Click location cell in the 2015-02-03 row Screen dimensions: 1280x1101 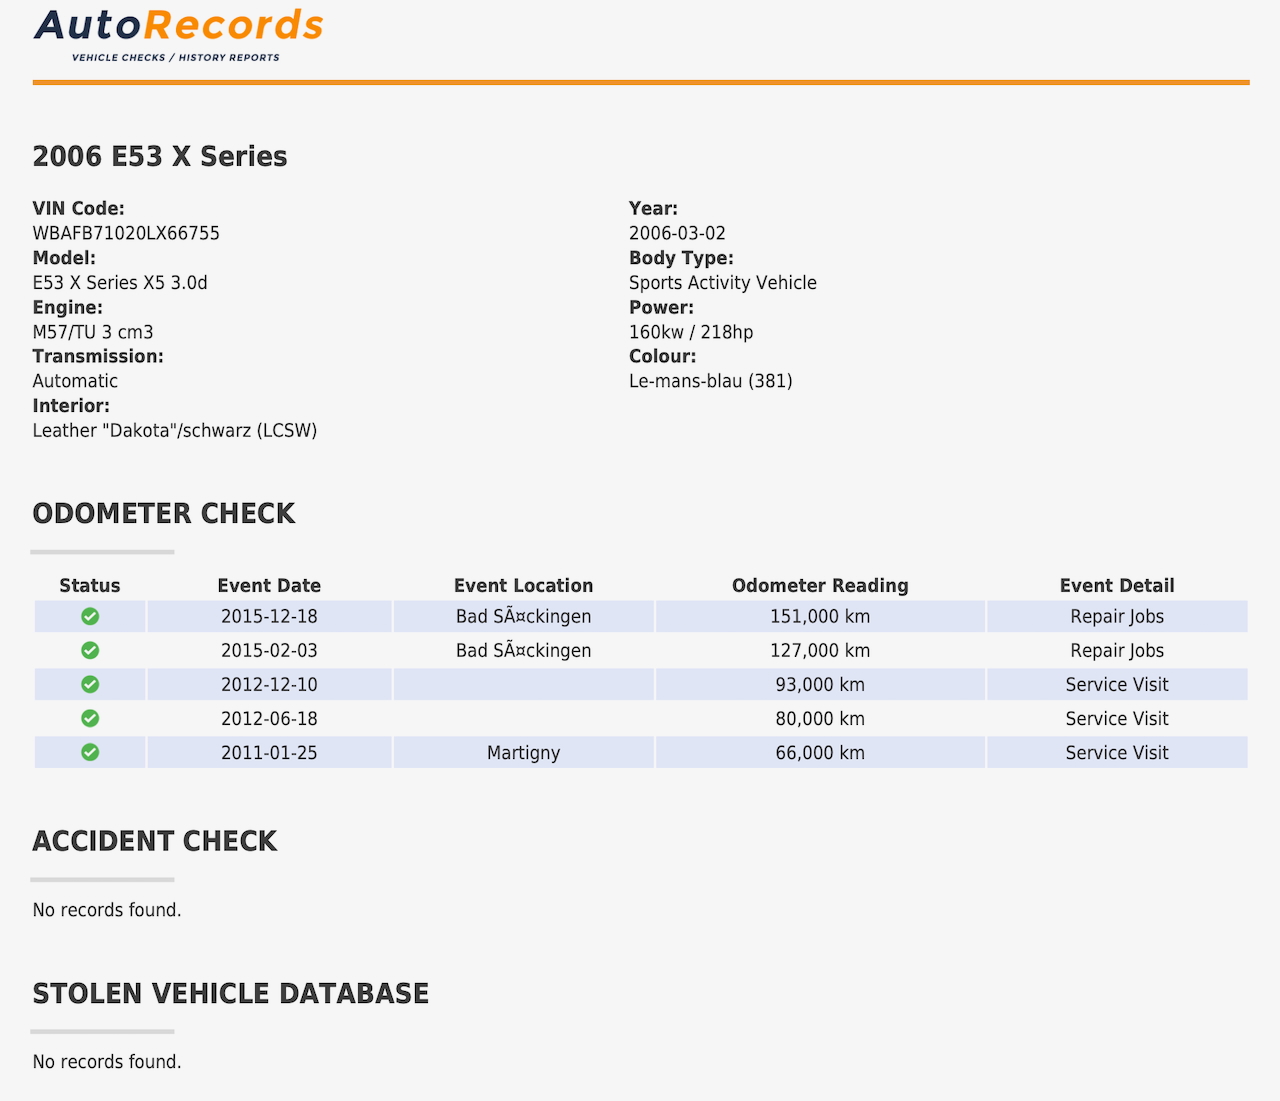[x=524, y=650]
